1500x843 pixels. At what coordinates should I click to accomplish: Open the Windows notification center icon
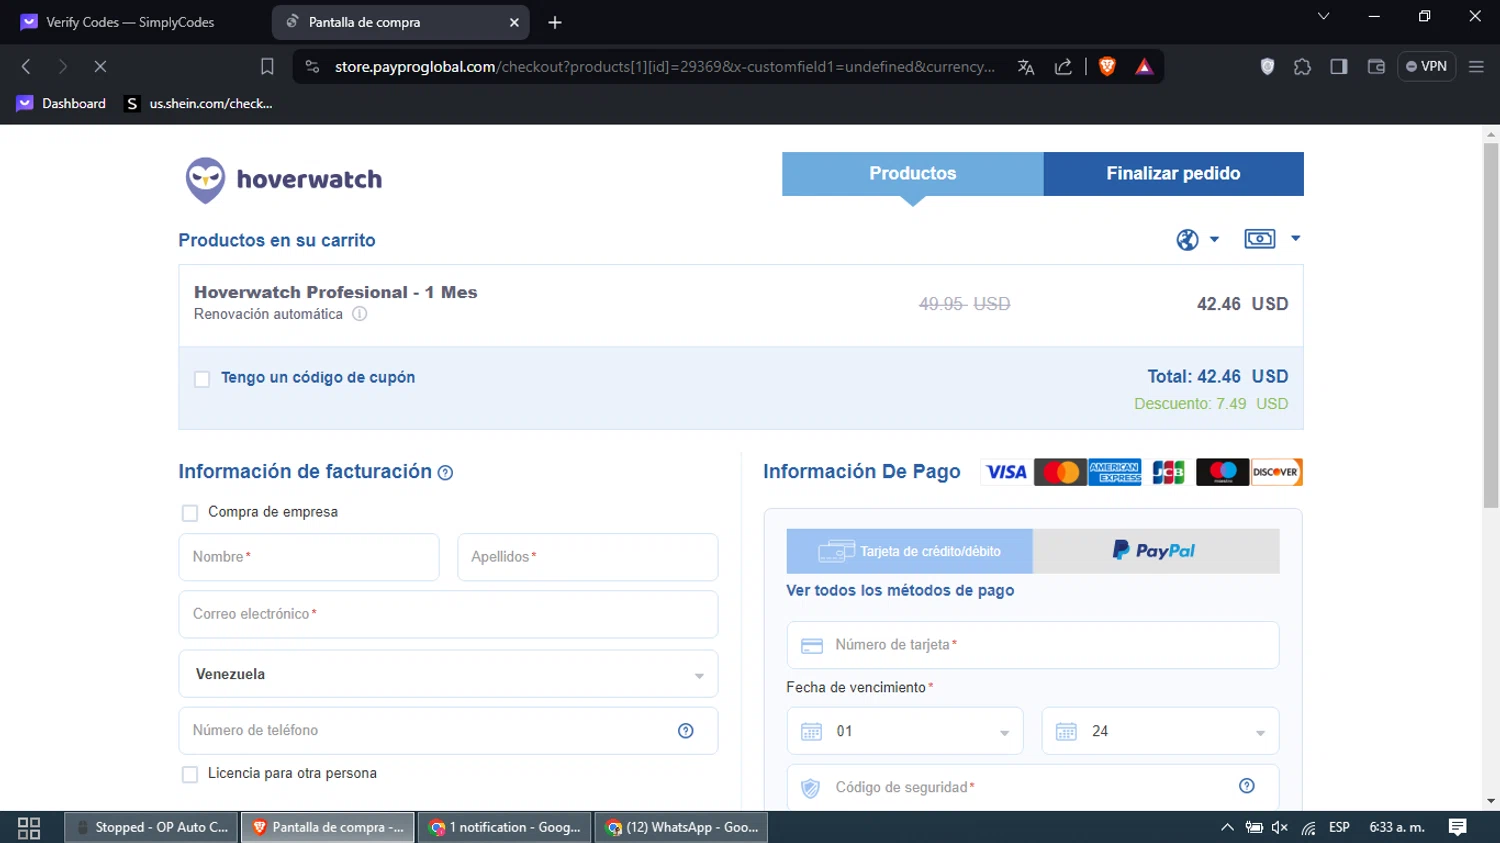(x=1458, y=827)
